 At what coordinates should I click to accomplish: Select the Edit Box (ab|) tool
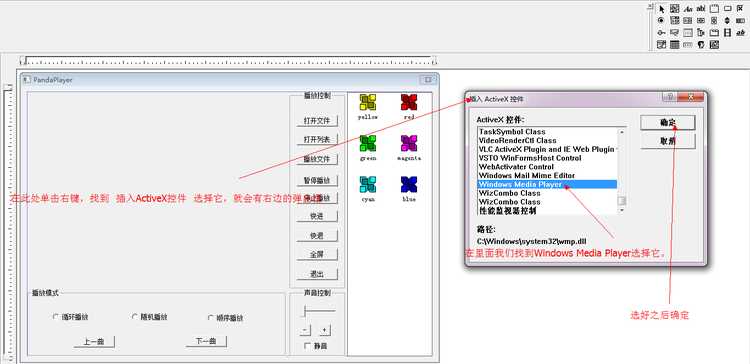point(701,9)
